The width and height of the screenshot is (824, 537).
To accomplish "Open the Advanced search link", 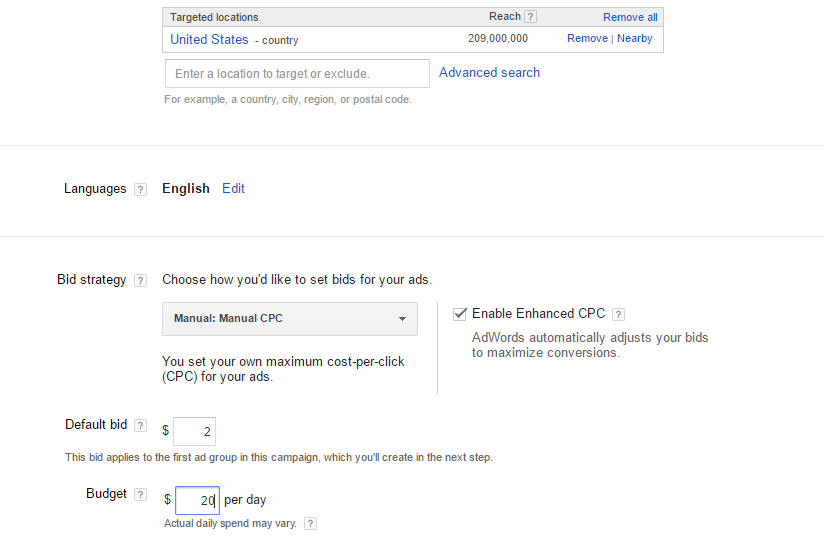I will click(489, 73).
